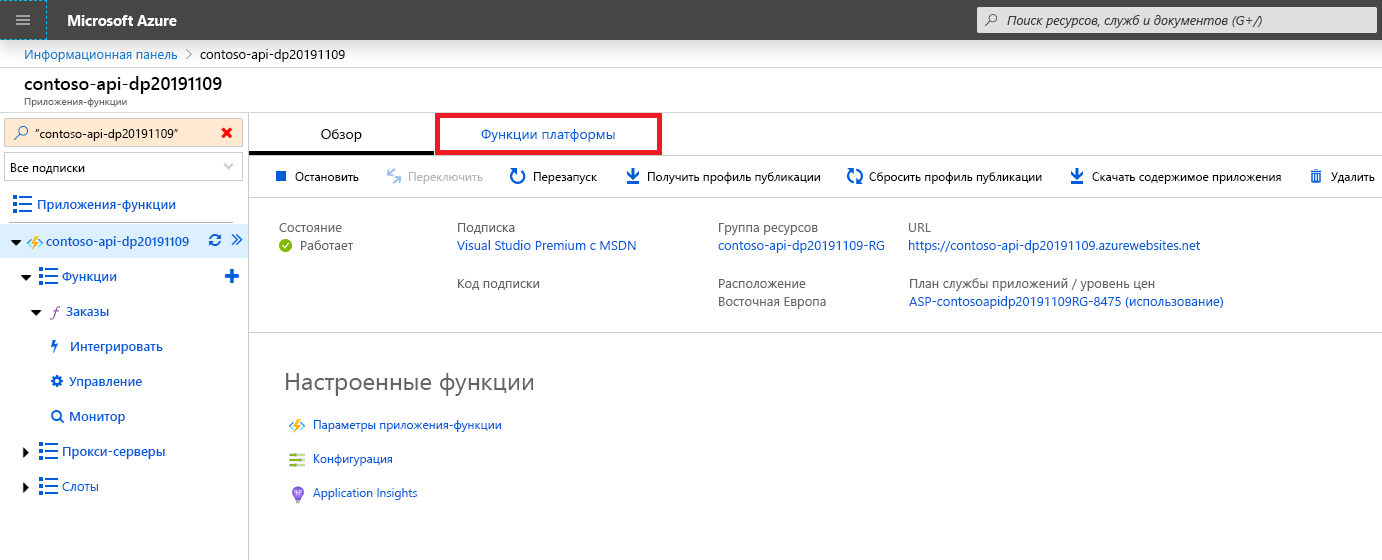Click the Сбросить профиль публикации button label
1382x560 pixels.
tap(955, 177)
